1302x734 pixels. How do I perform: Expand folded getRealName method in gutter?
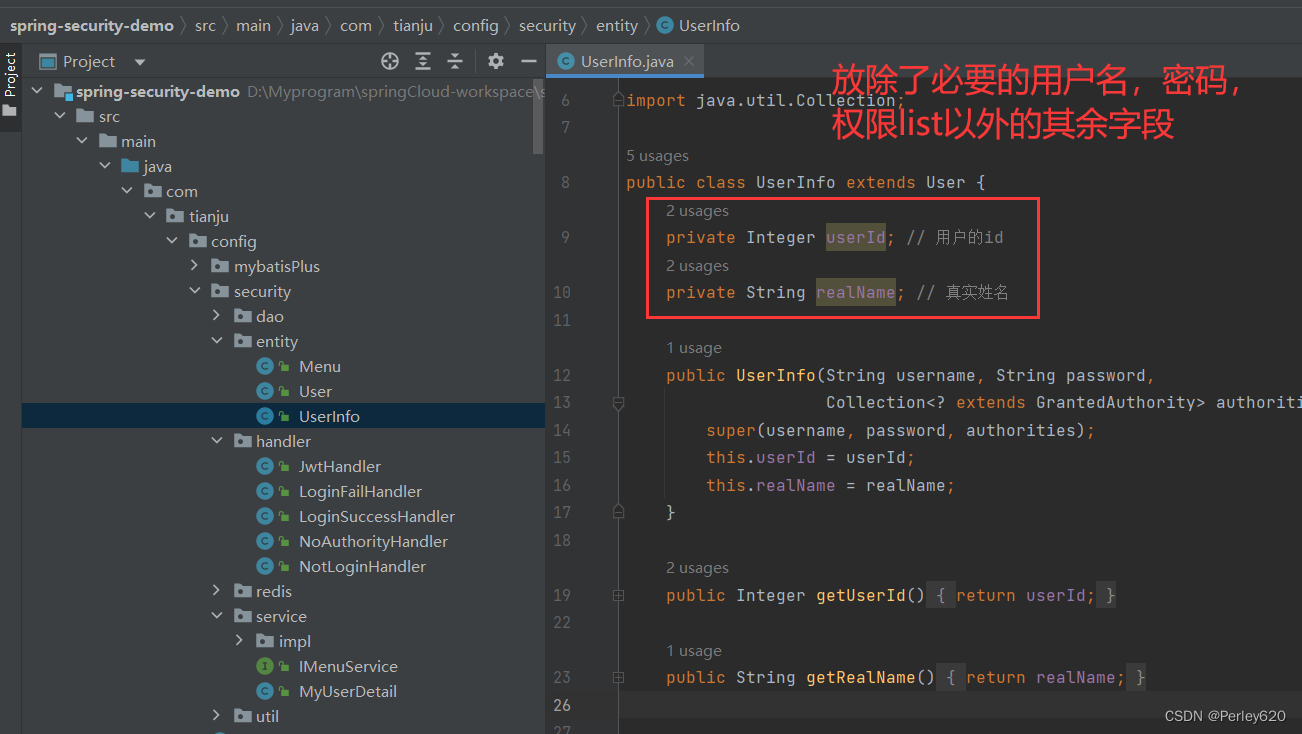618,677
